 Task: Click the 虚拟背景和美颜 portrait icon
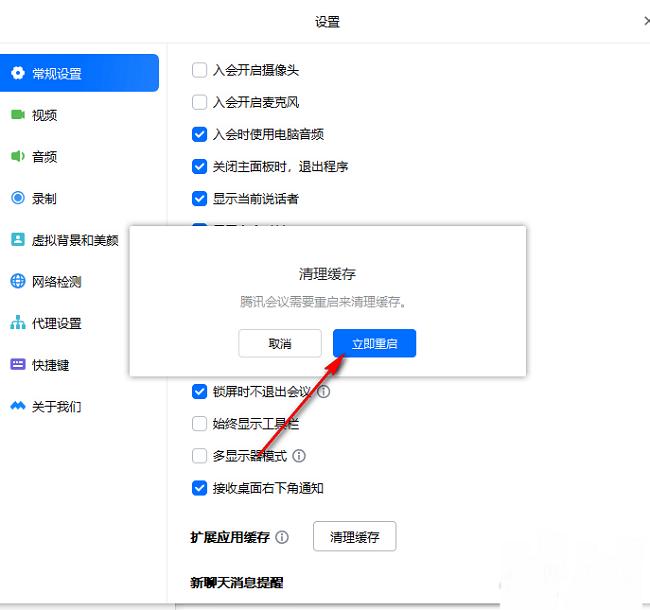[18, 240]
